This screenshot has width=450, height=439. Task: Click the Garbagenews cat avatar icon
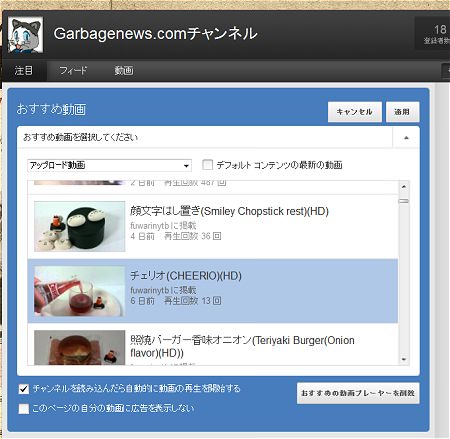(25, 35)
